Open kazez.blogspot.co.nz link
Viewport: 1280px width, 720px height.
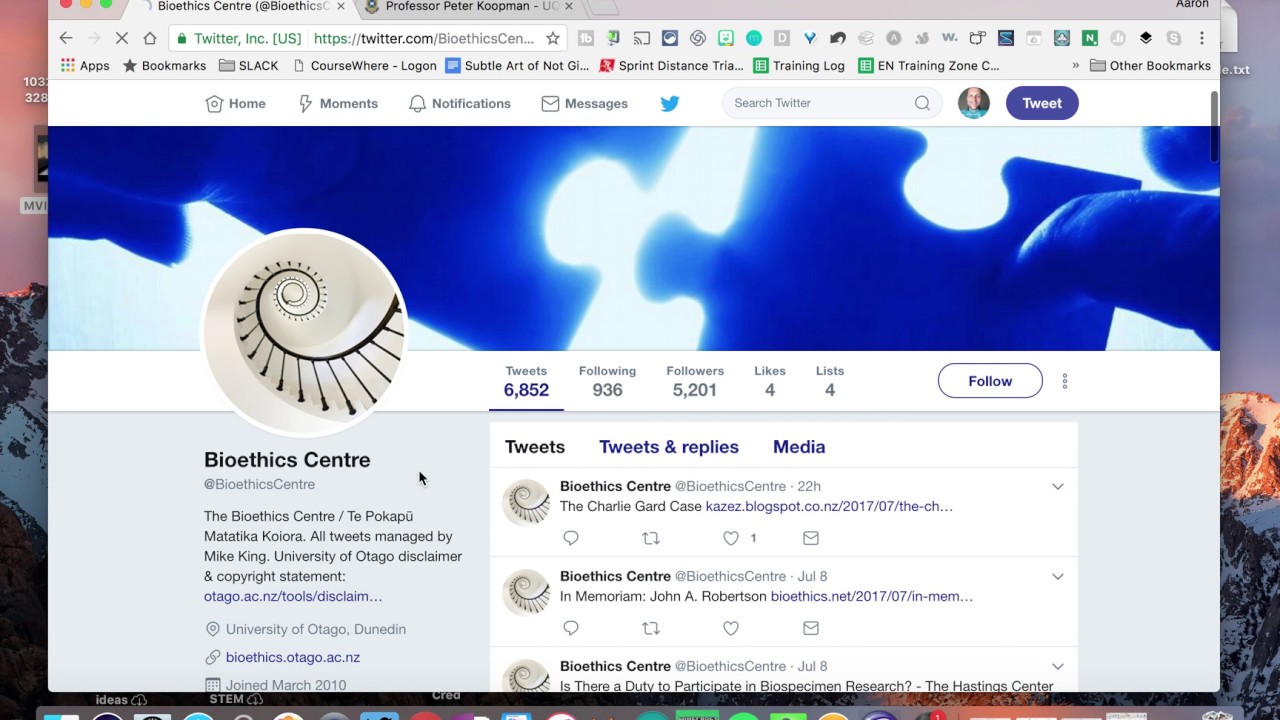click(x=829, y=506)
